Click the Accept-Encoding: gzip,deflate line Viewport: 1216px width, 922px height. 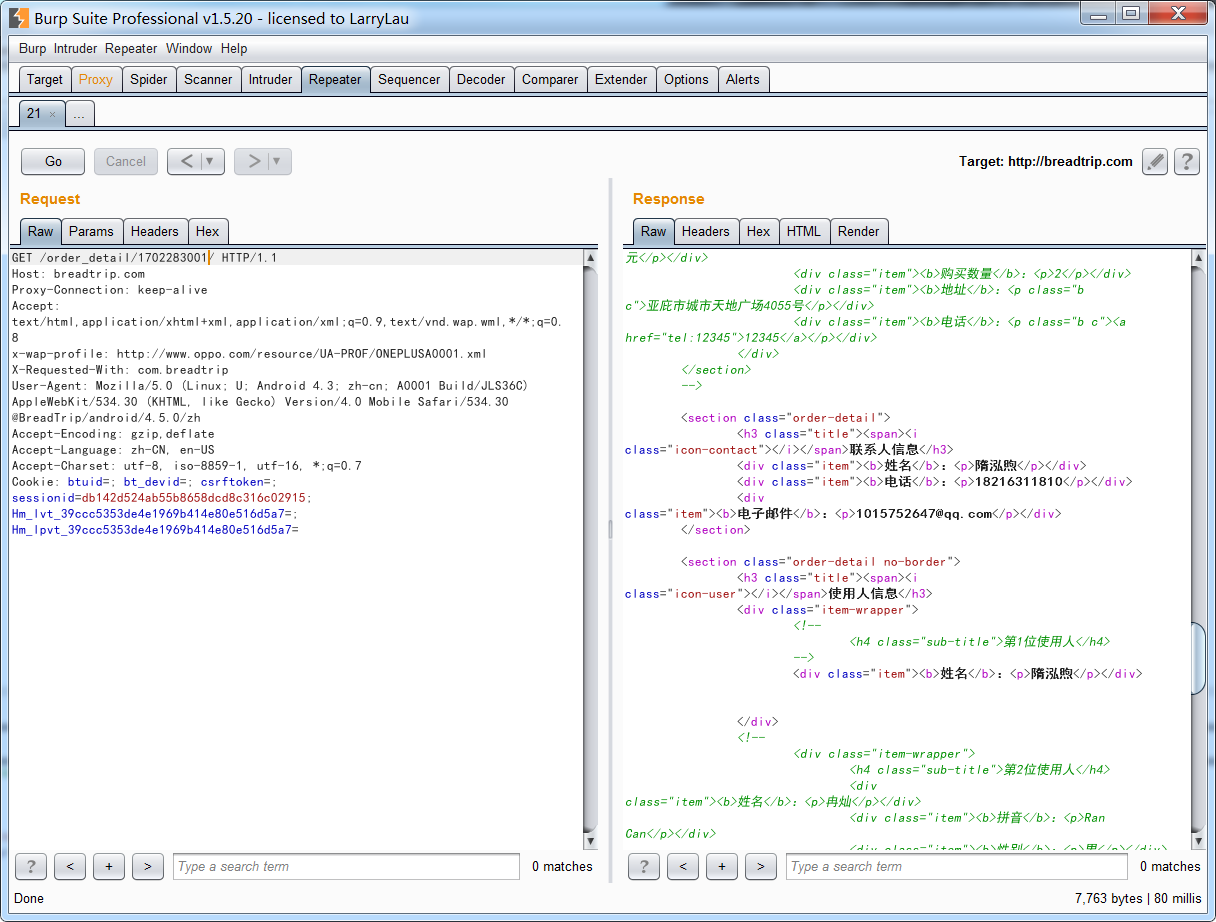click(113, 434)
